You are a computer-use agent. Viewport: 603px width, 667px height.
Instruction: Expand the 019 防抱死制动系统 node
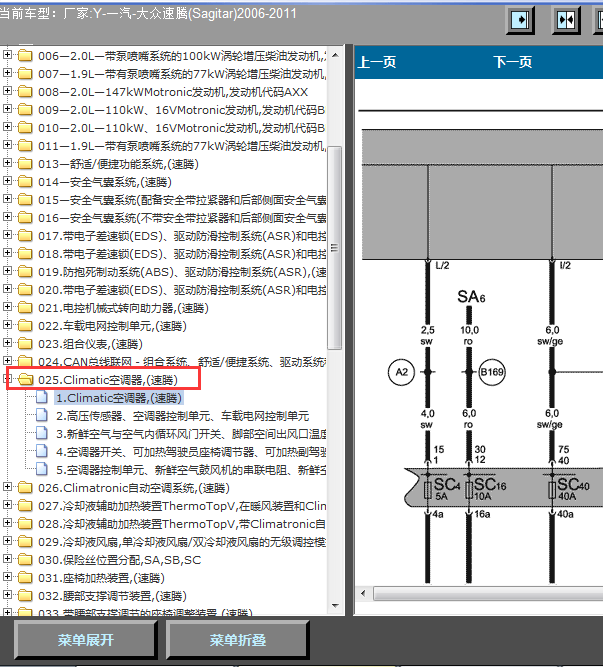[x=7, y=271]
